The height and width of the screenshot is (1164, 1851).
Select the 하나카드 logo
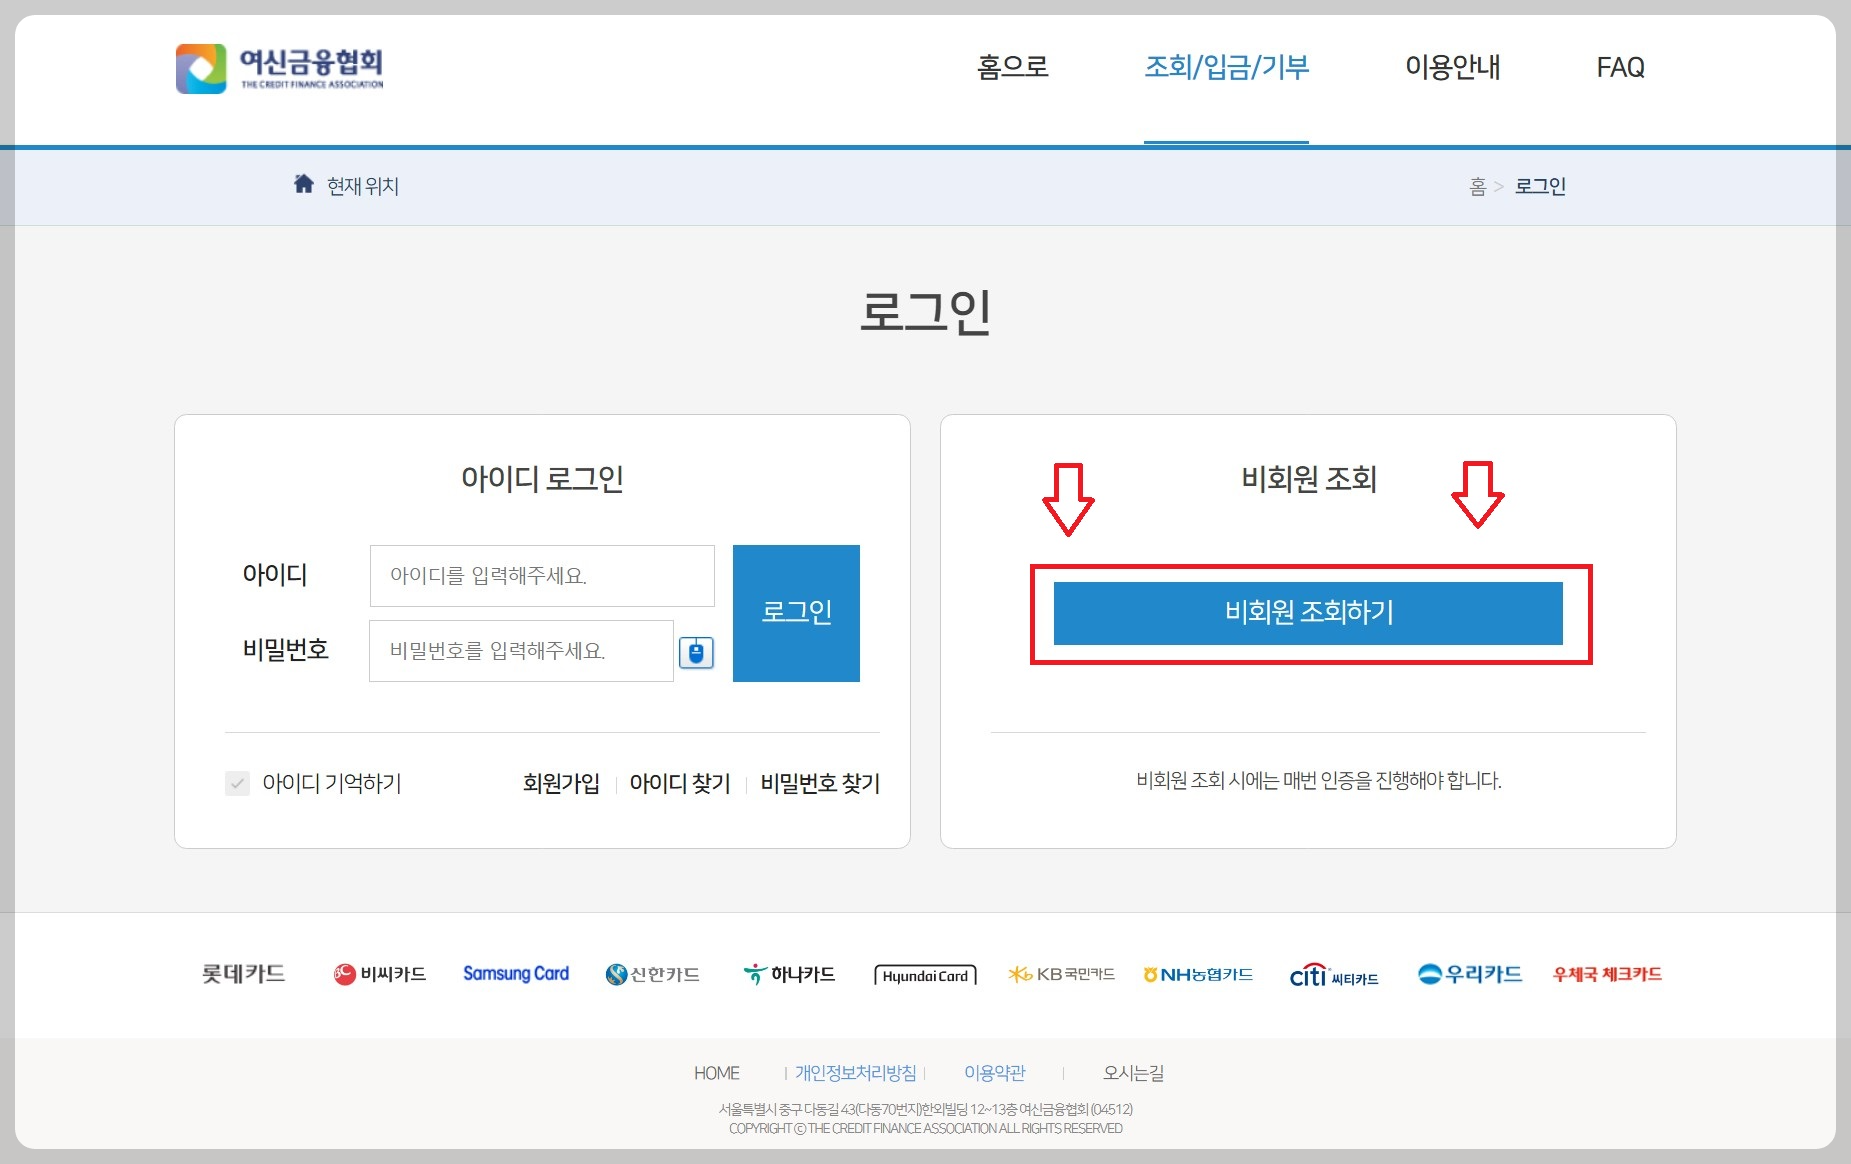point(790,972)
